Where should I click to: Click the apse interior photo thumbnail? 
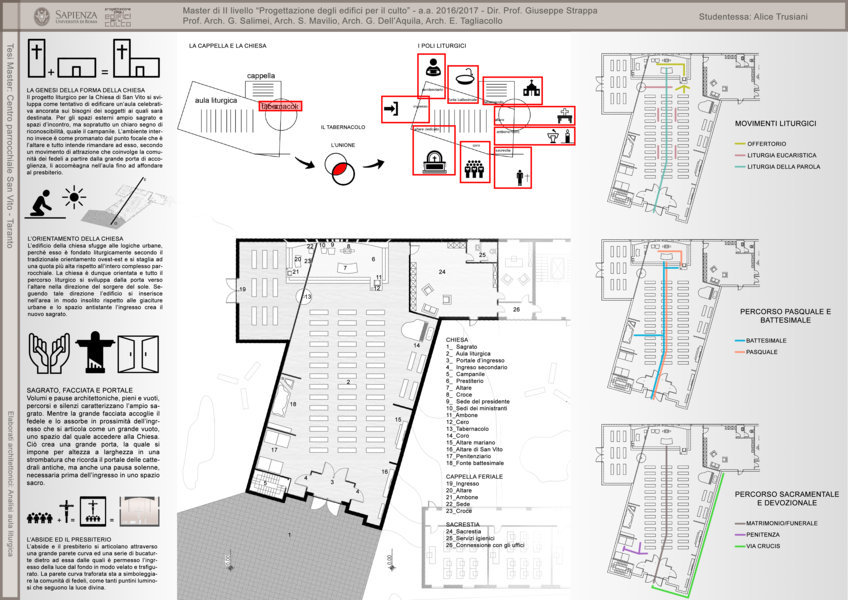coord(140,511)
